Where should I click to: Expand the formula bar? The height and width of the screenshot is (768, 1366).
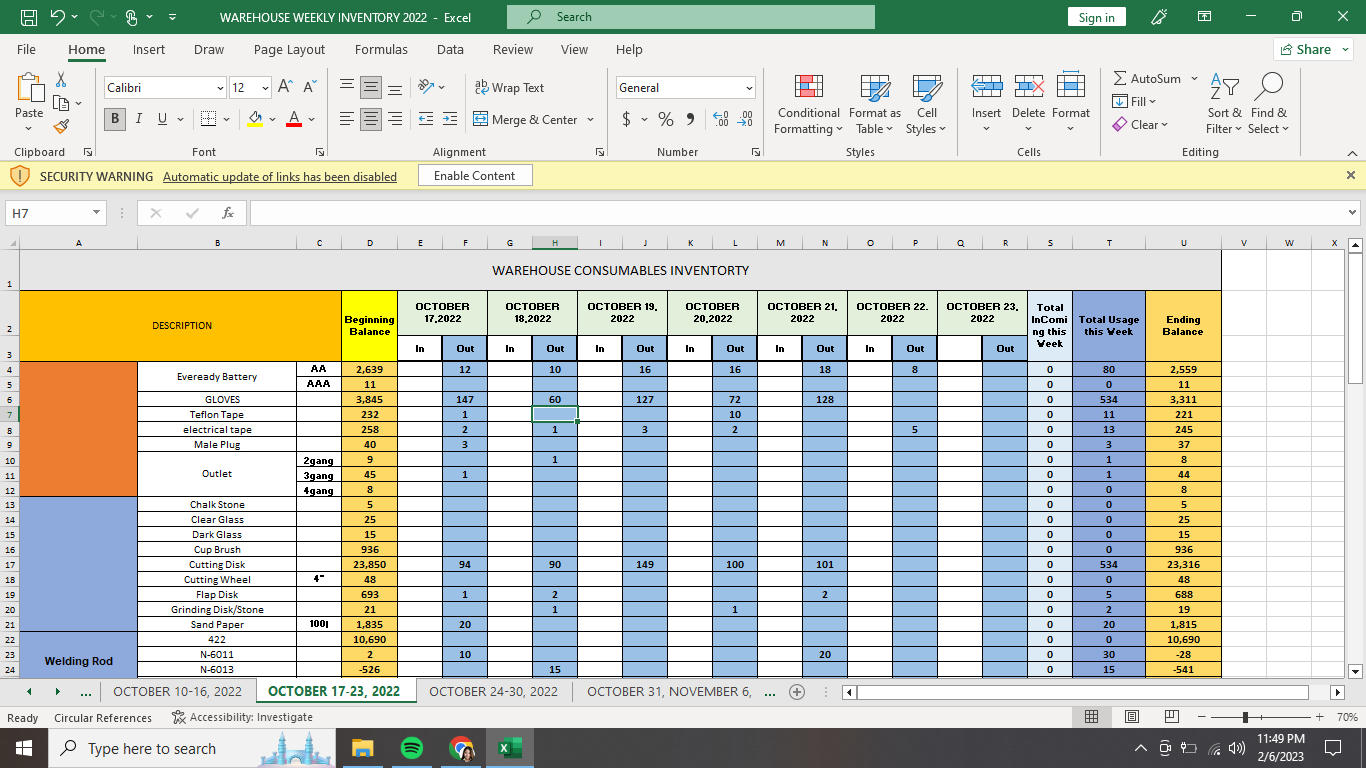[x=1353, y=213]
